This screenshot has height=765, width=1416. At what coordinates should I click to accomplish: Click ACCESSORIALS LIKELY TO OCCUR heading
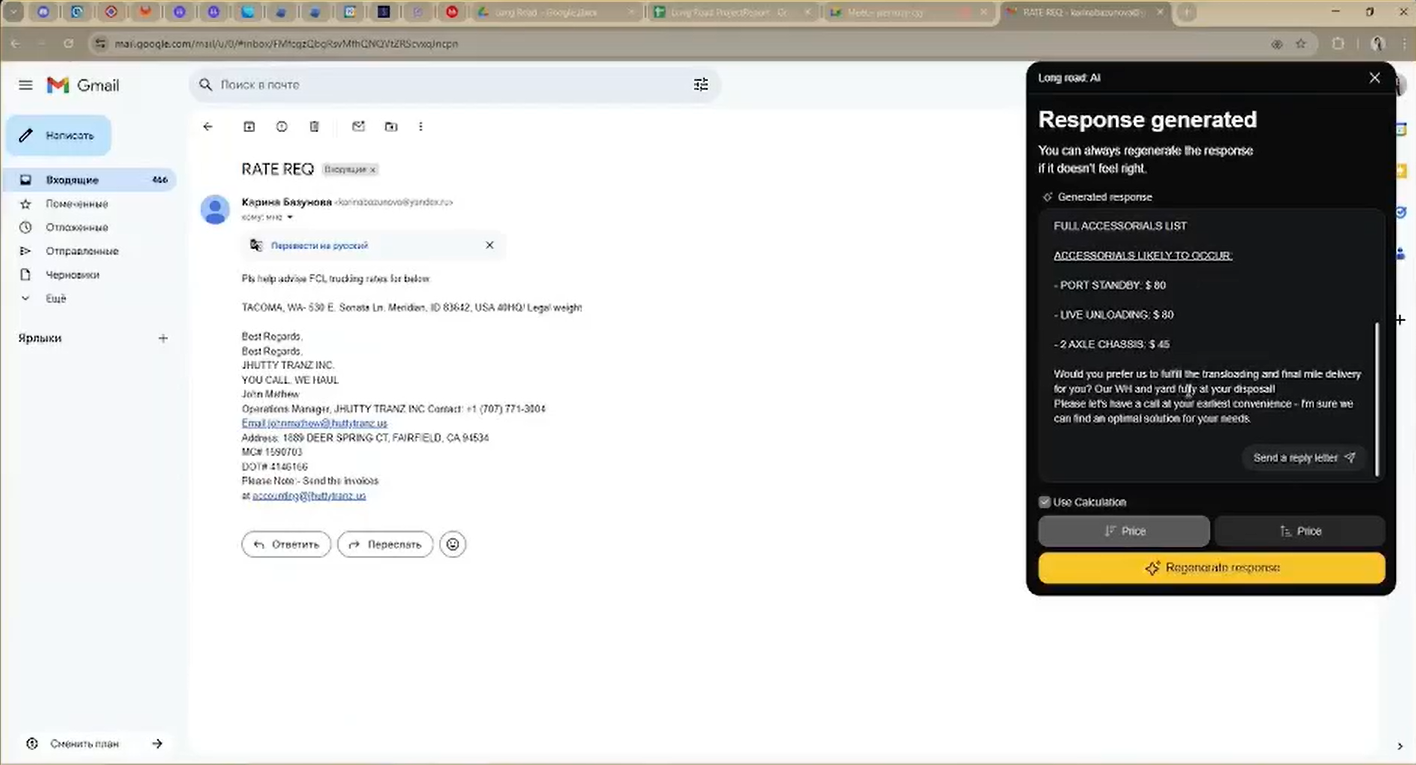tap(1143, 255)
